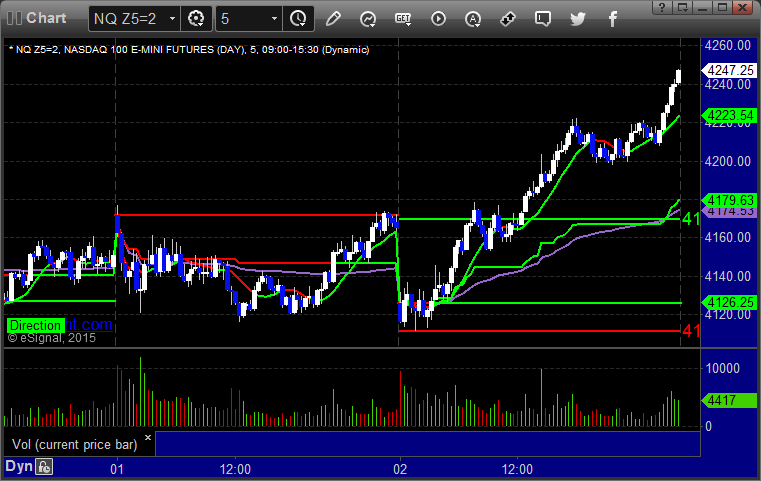
Task: Click the help question mark button
Action: (662, 7)
